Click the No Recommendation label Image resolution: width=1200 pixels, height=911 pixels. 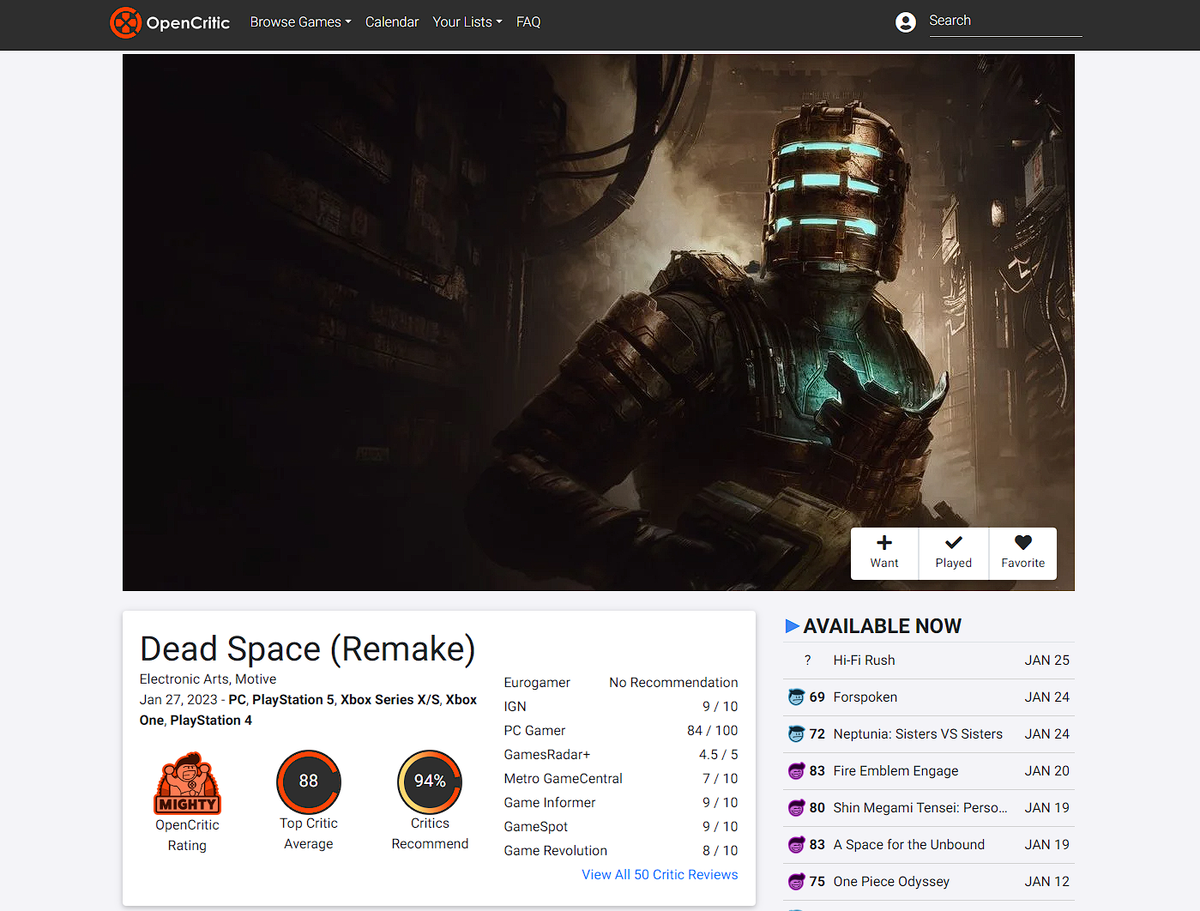point(674,682)
